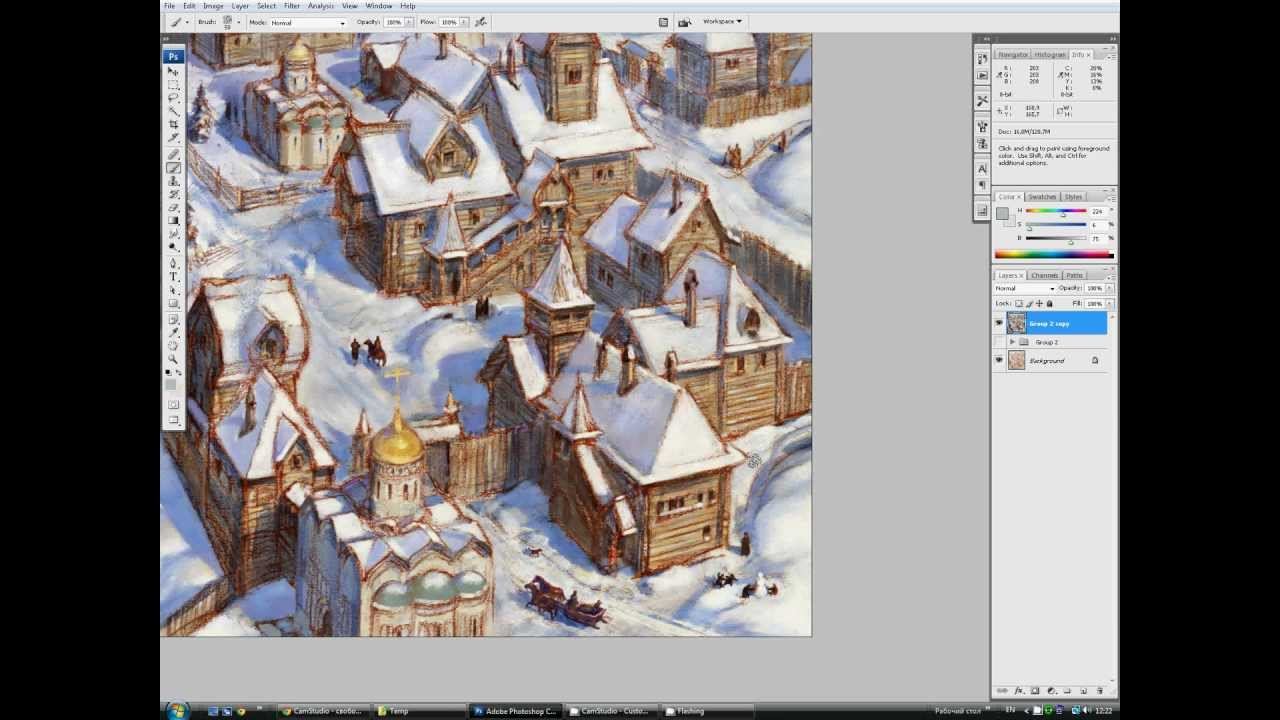Switch to the Channels tab
The image size is (1280, 720).
pyautogui.click(x=1045, y=275)
